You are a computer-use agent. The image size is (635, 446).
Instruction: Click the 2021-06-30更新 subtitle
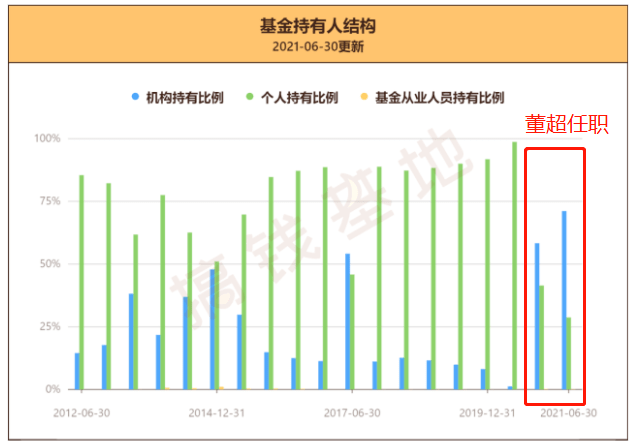[x=318, y=47]
